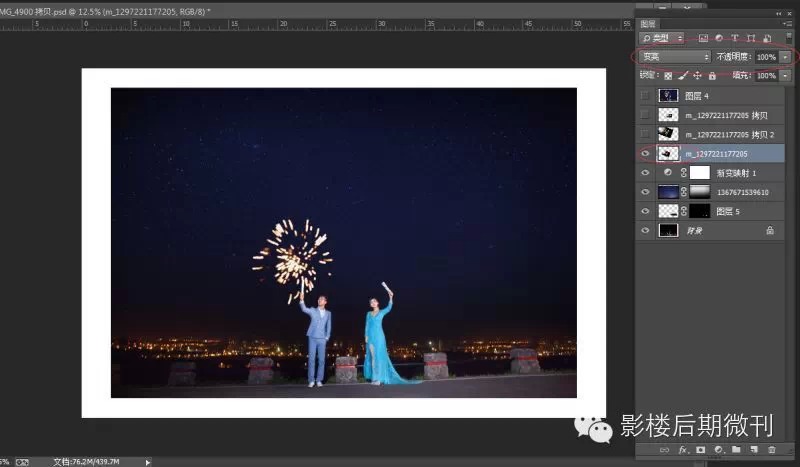The width and height of the screenshot is (800, 467).
Task: Open status bar info arrow menu
Action: click(147, 462)
